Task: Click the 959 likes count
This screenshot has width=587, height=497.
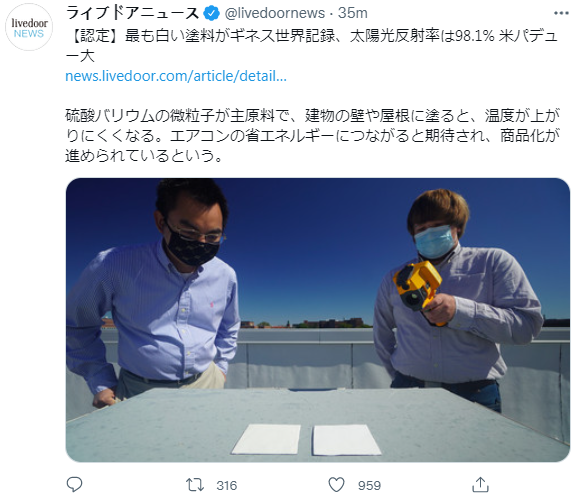Action: coord(369,485)
